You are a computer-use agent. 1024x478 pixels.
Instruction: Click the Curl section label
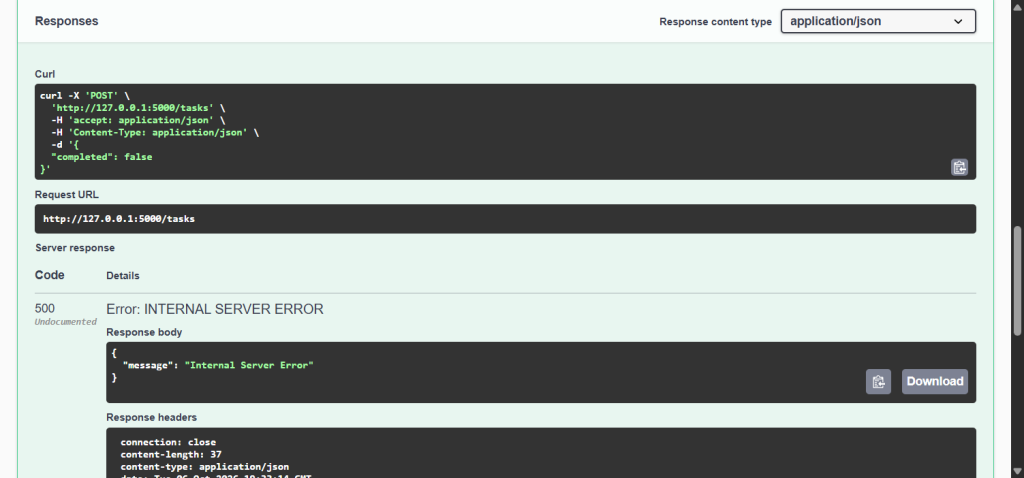tap(44, 74)
